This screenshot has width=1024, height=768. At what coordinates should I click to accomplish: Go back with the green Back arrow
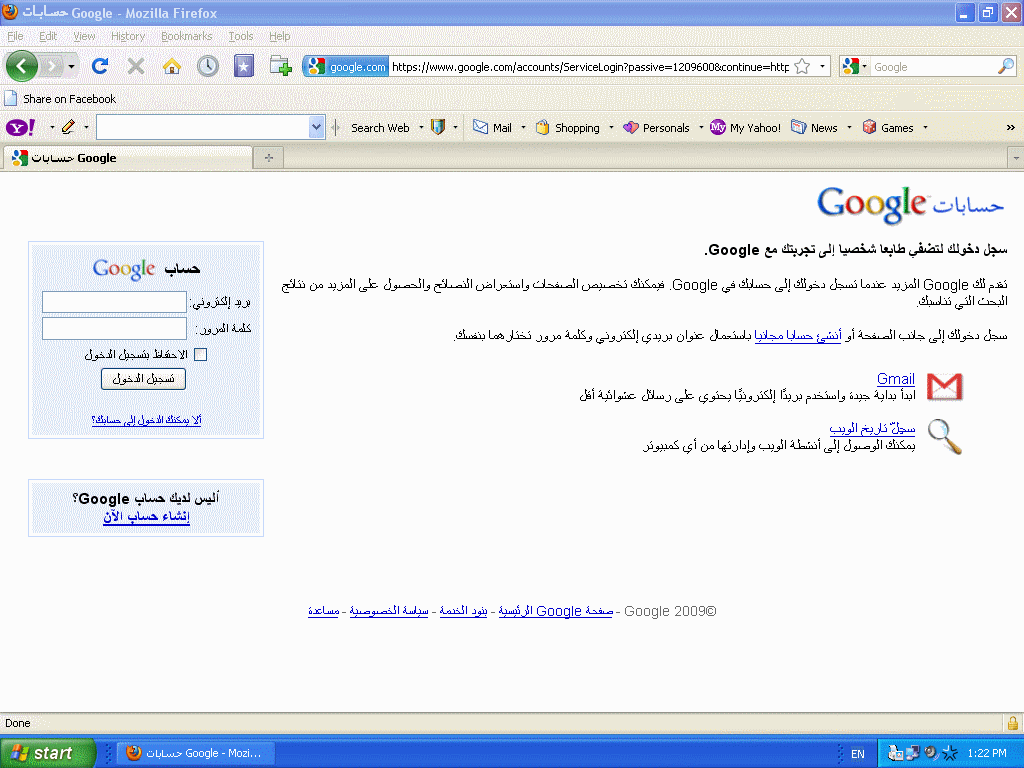click(x=21, y=66)
